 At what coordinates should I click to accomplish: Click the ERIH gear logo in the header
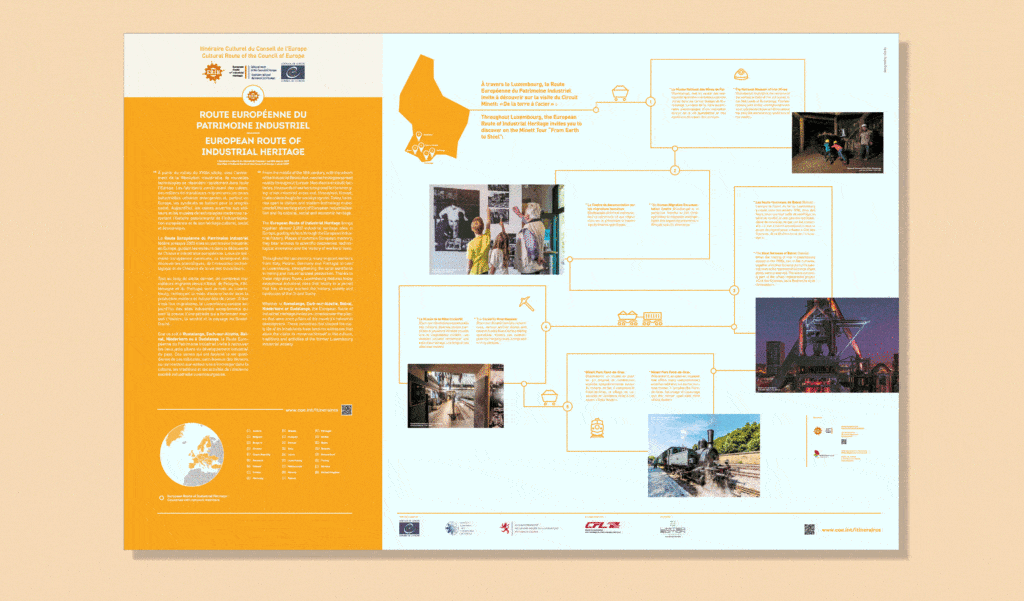point(213,72)
